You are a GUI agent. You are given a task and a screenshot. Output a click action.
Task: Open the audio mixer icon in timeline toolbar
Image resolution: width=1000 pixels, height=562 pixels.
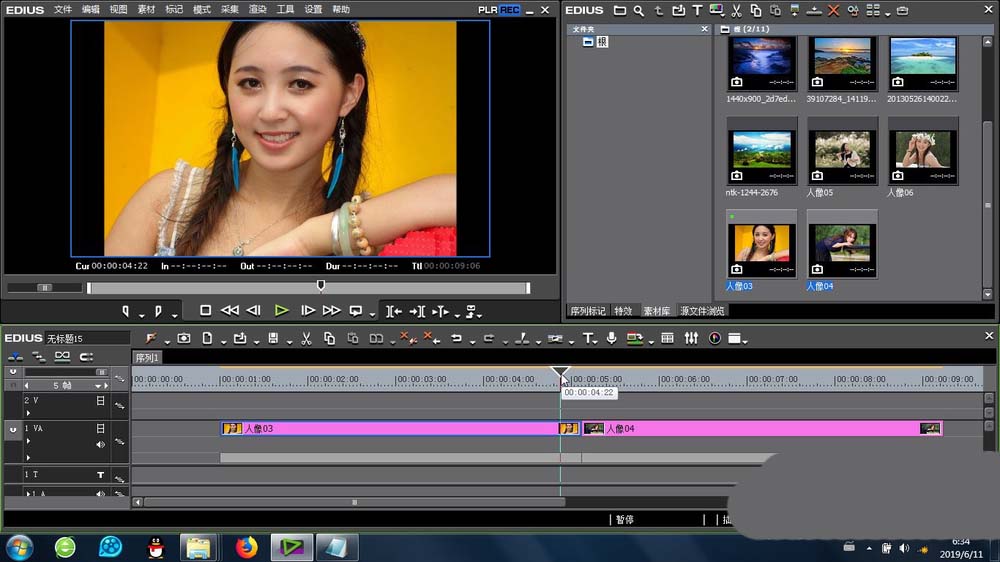tap(691, 339)
